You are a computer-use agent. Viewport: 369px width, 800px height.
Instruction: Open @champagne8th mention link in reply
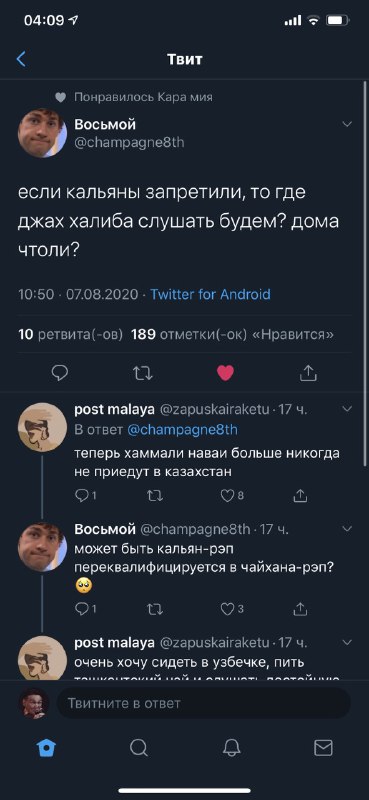click(x=182, y=430)
